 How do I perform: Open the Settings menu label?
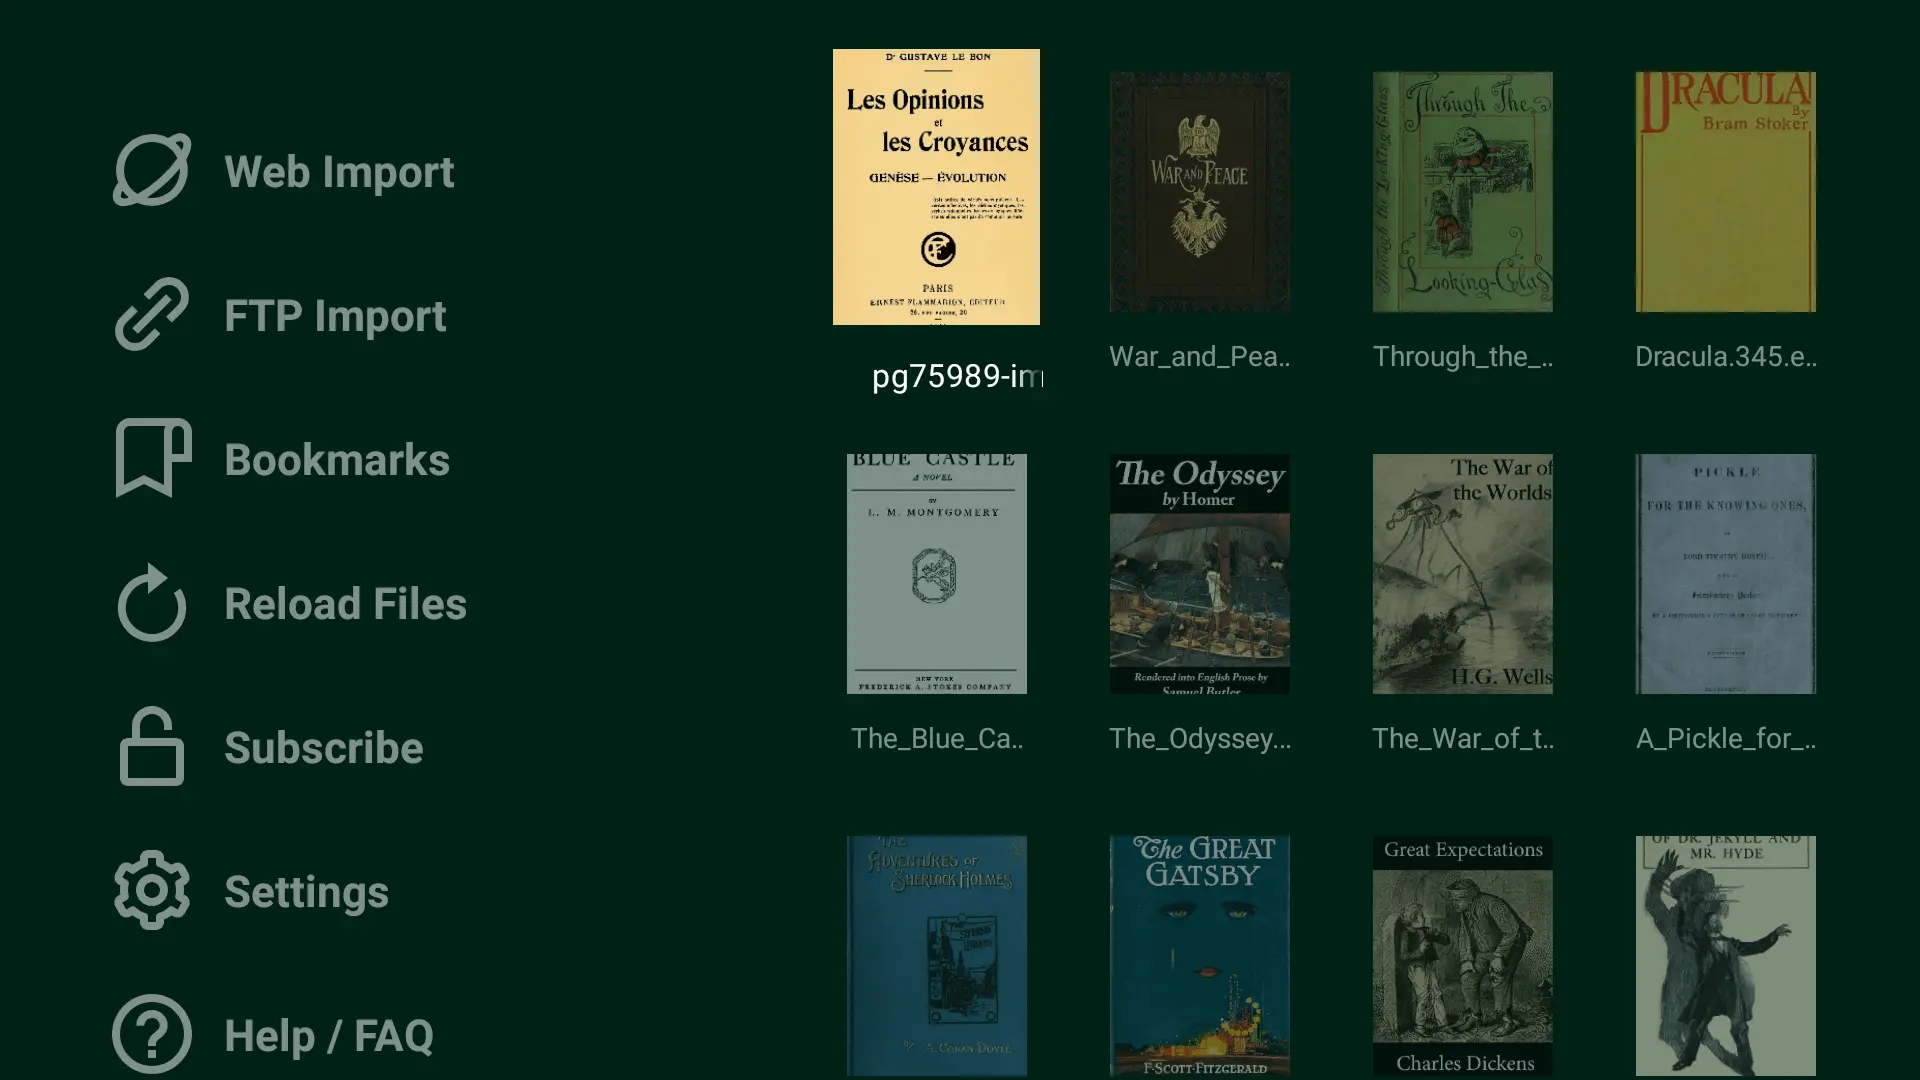click(306, 892)
